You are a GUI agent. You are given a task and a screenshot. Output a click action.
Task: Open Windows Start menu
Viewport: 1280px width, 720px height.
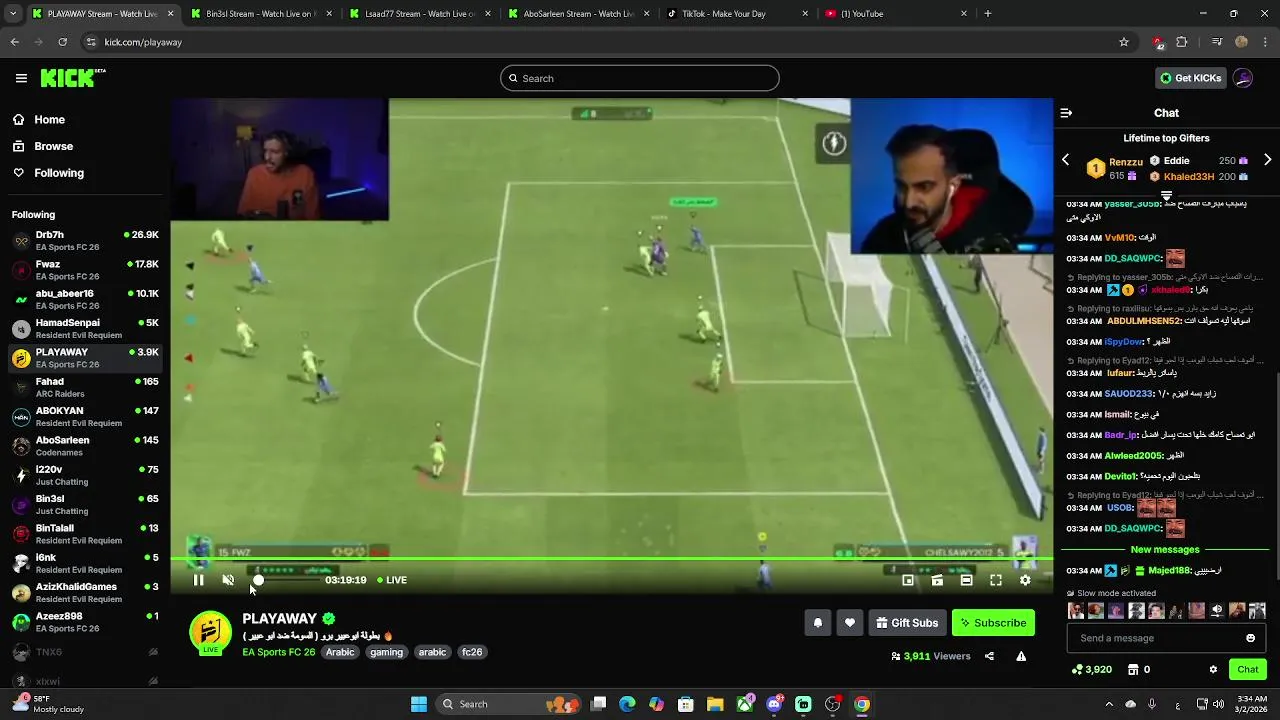[x=419, y=704]
